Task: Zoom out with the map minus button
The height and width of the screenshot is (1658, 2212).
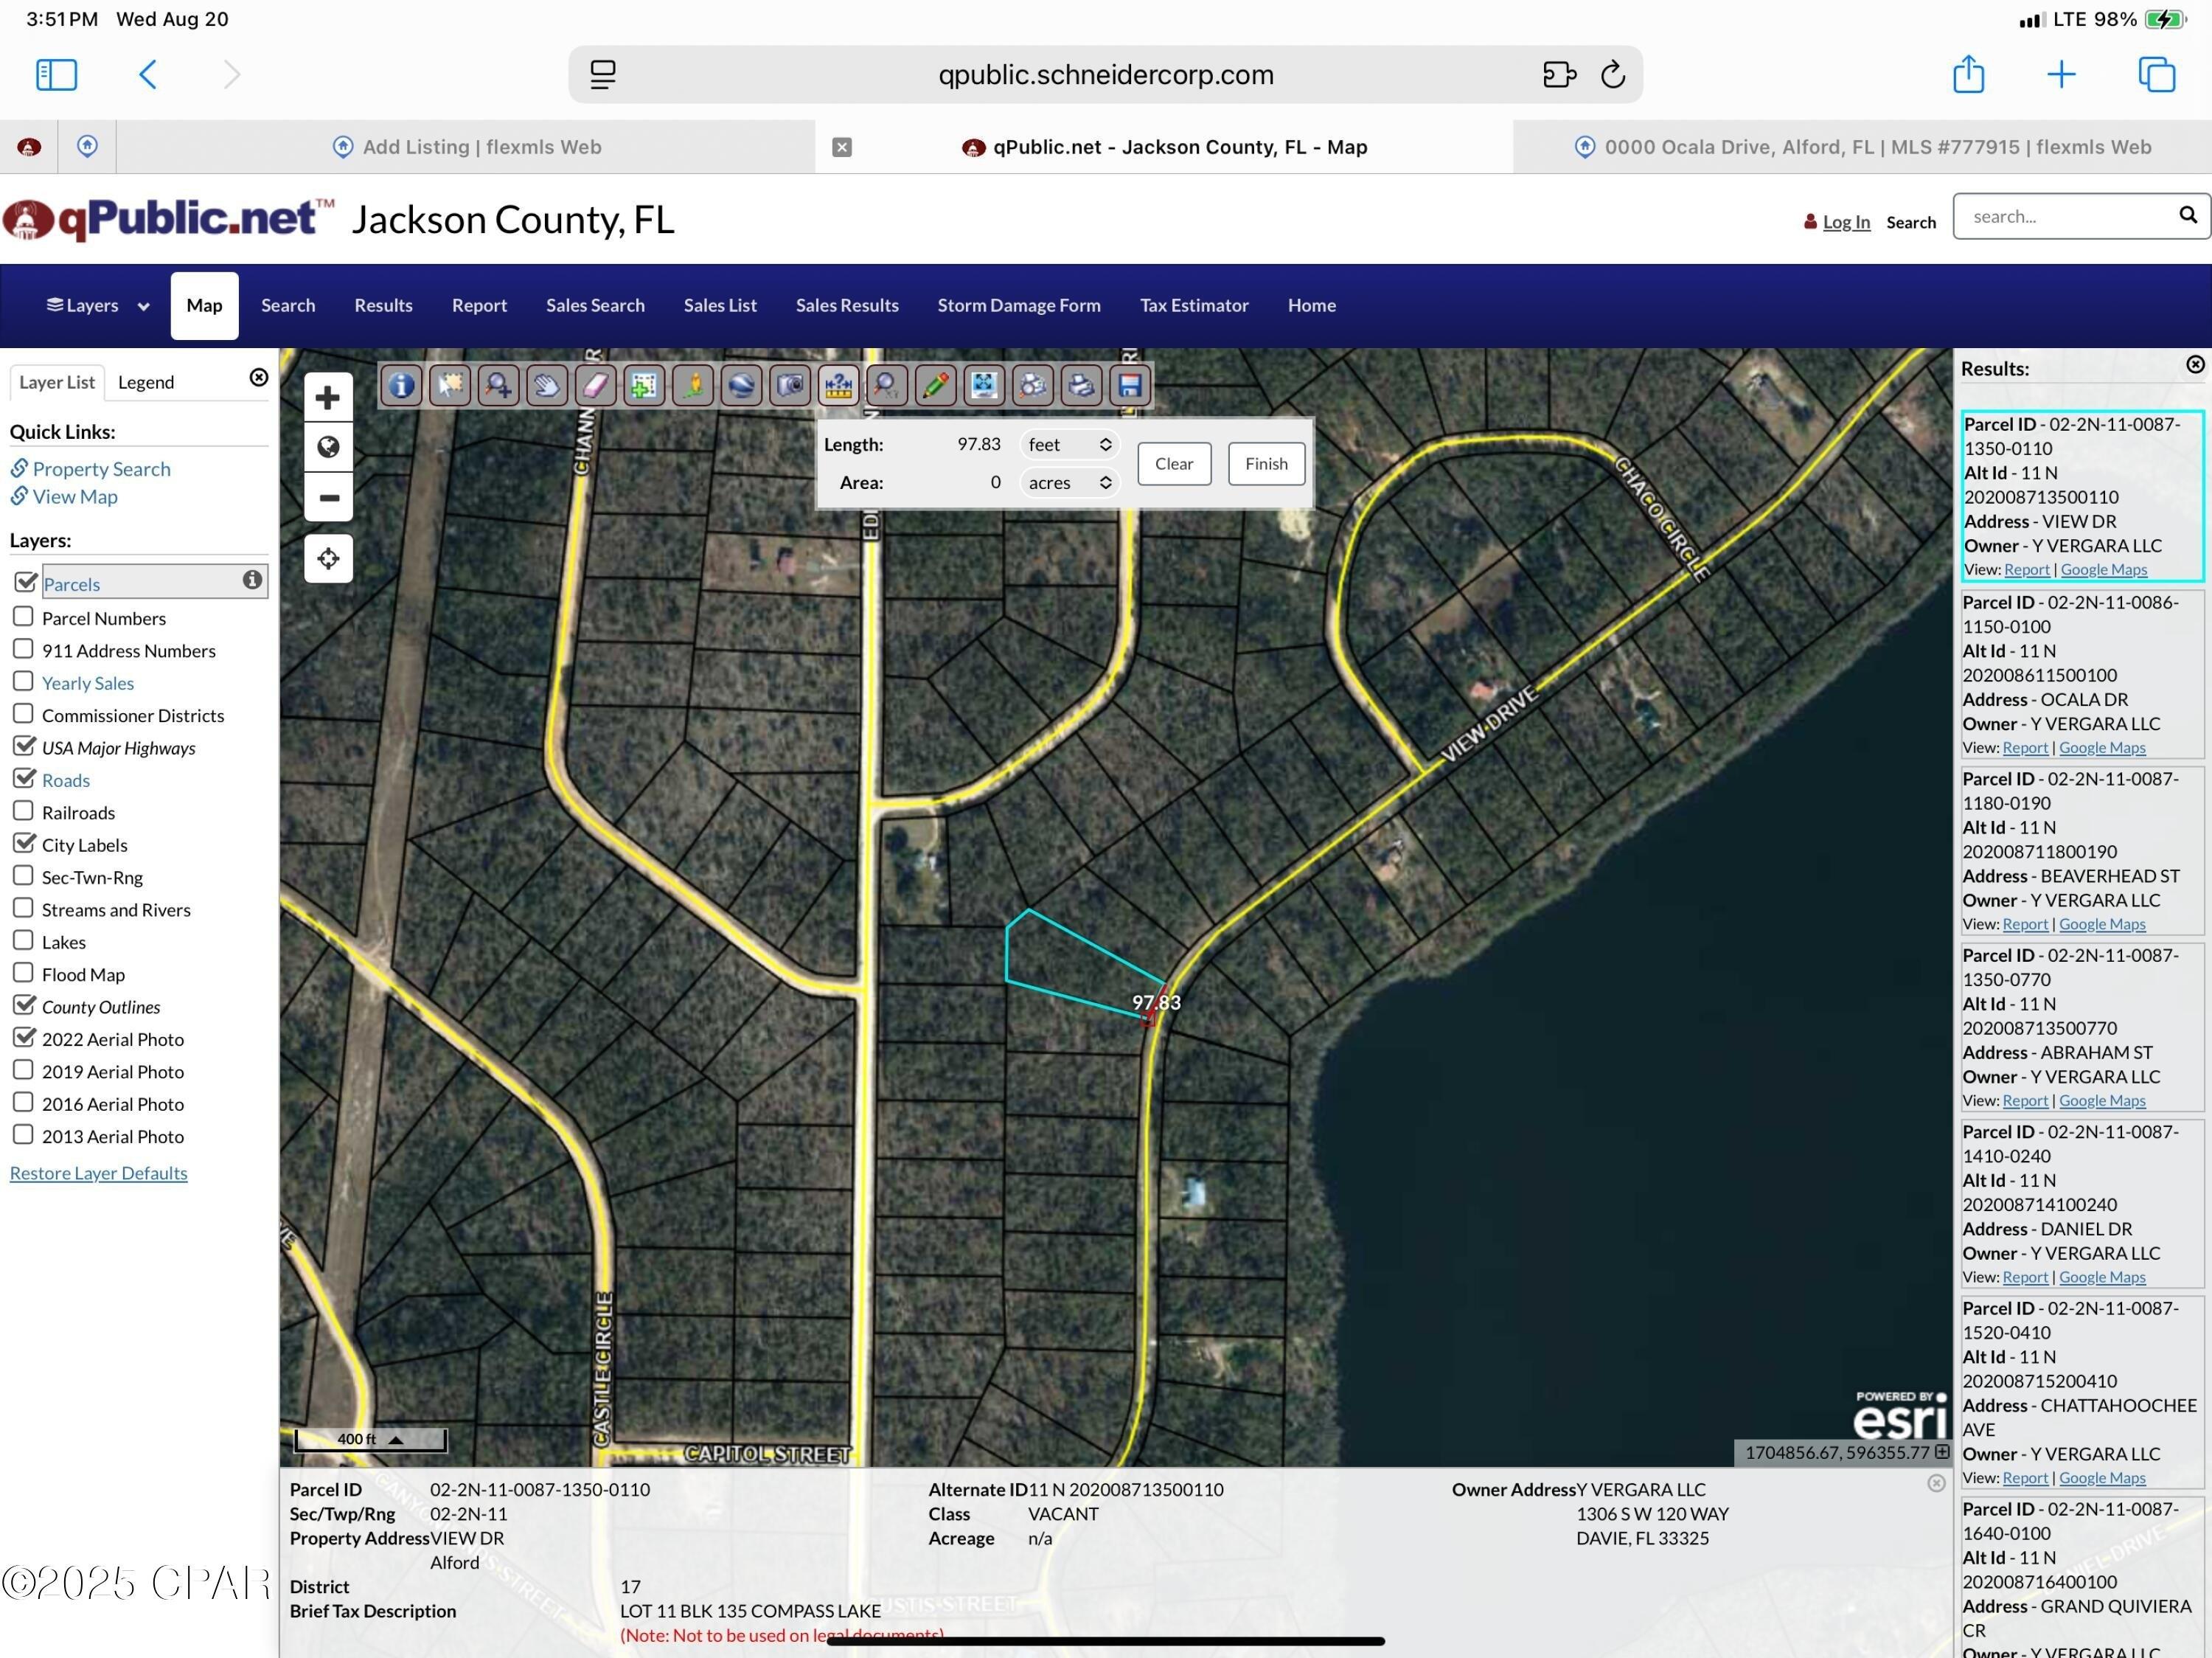Action: coord(328,497)
